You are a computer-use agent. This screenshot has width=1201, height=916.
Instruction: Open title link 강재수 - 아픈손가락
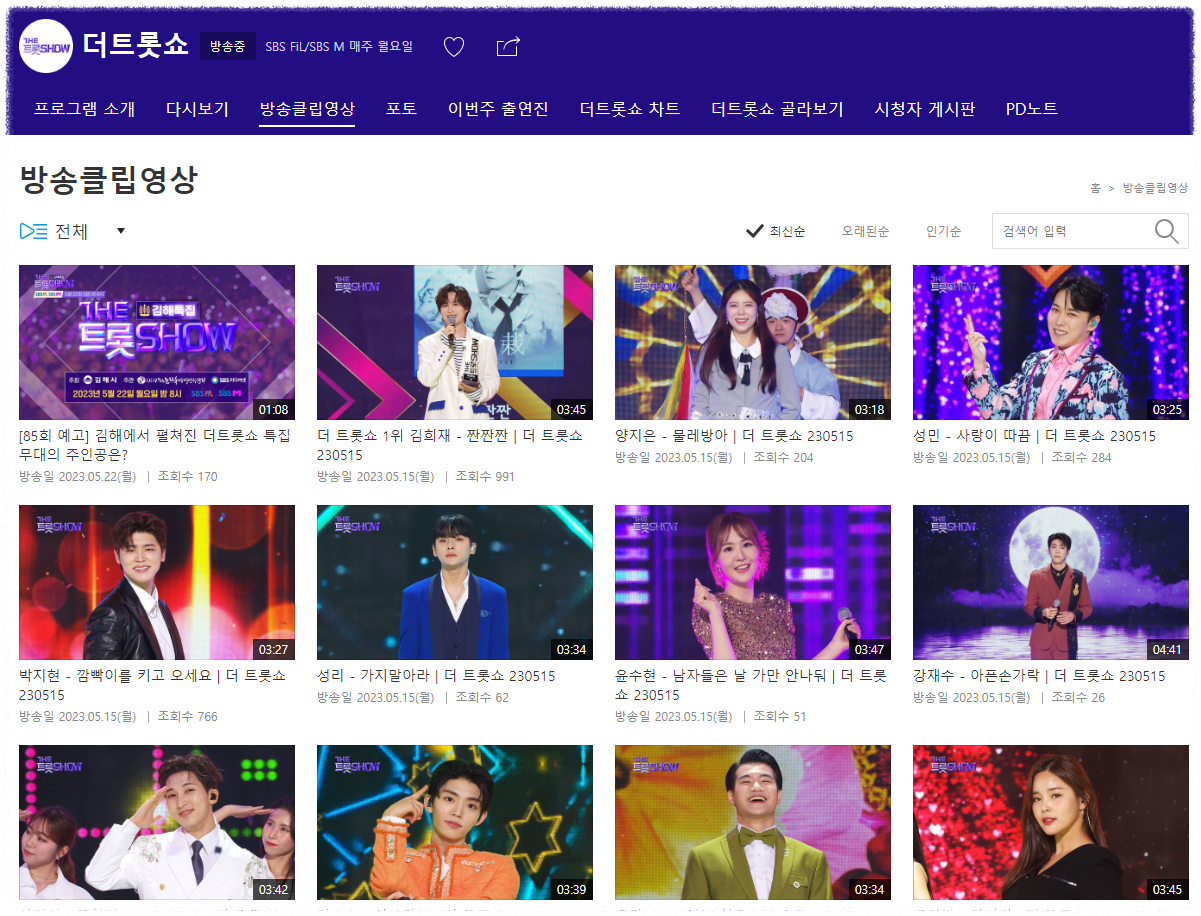(1039, 676)
